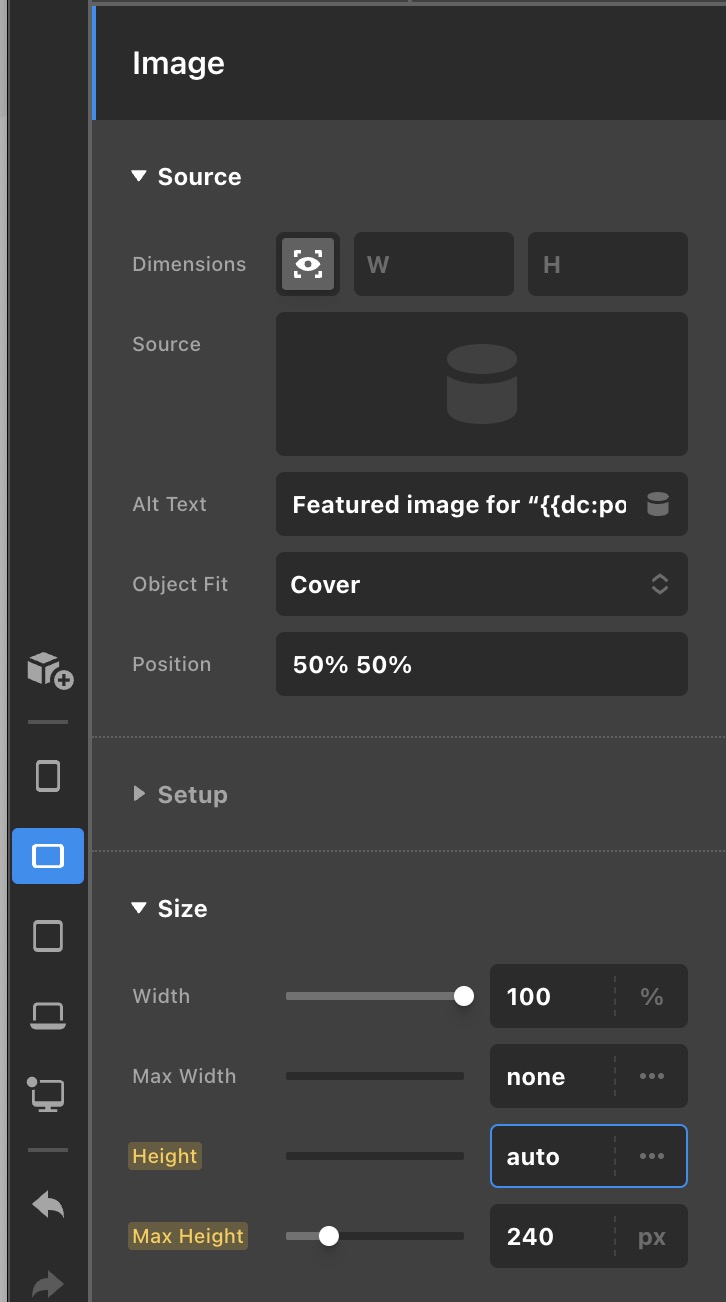Click the add component cube icon
Screen dimensions: 726x1302
point(49,669)
